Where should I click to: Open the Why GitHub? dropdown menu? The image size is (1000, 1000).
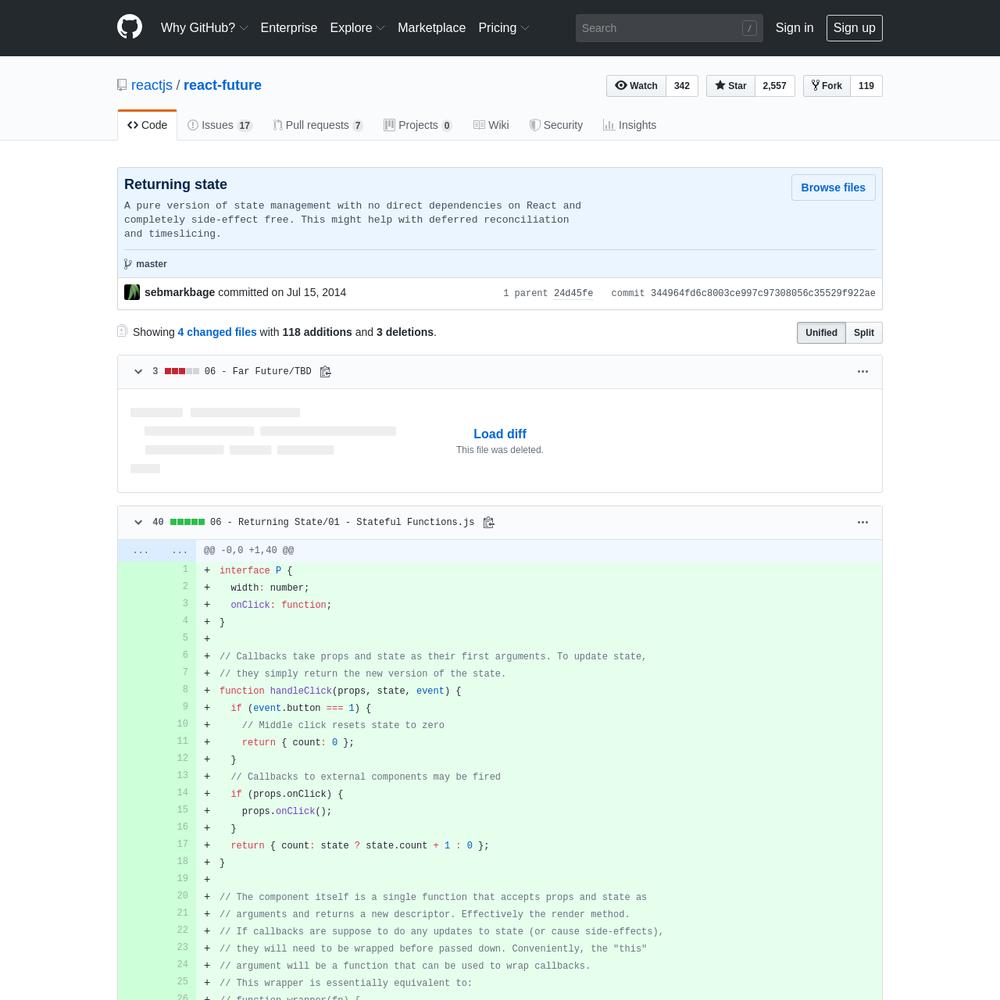(204, 28)
